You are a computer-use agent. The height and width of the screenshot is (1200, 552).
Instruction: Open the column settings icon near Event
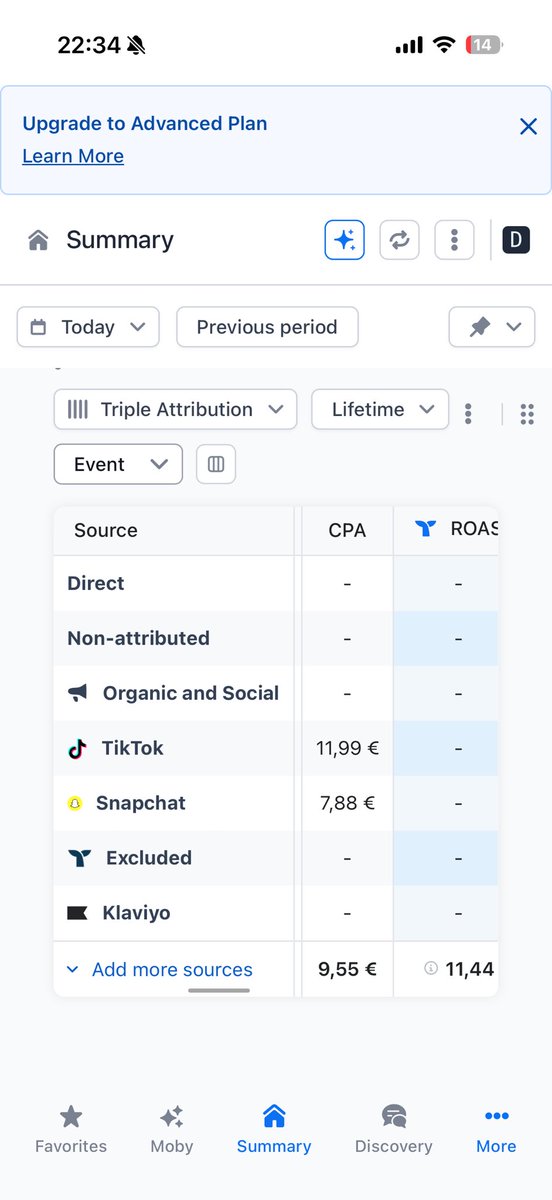point(216,464)
